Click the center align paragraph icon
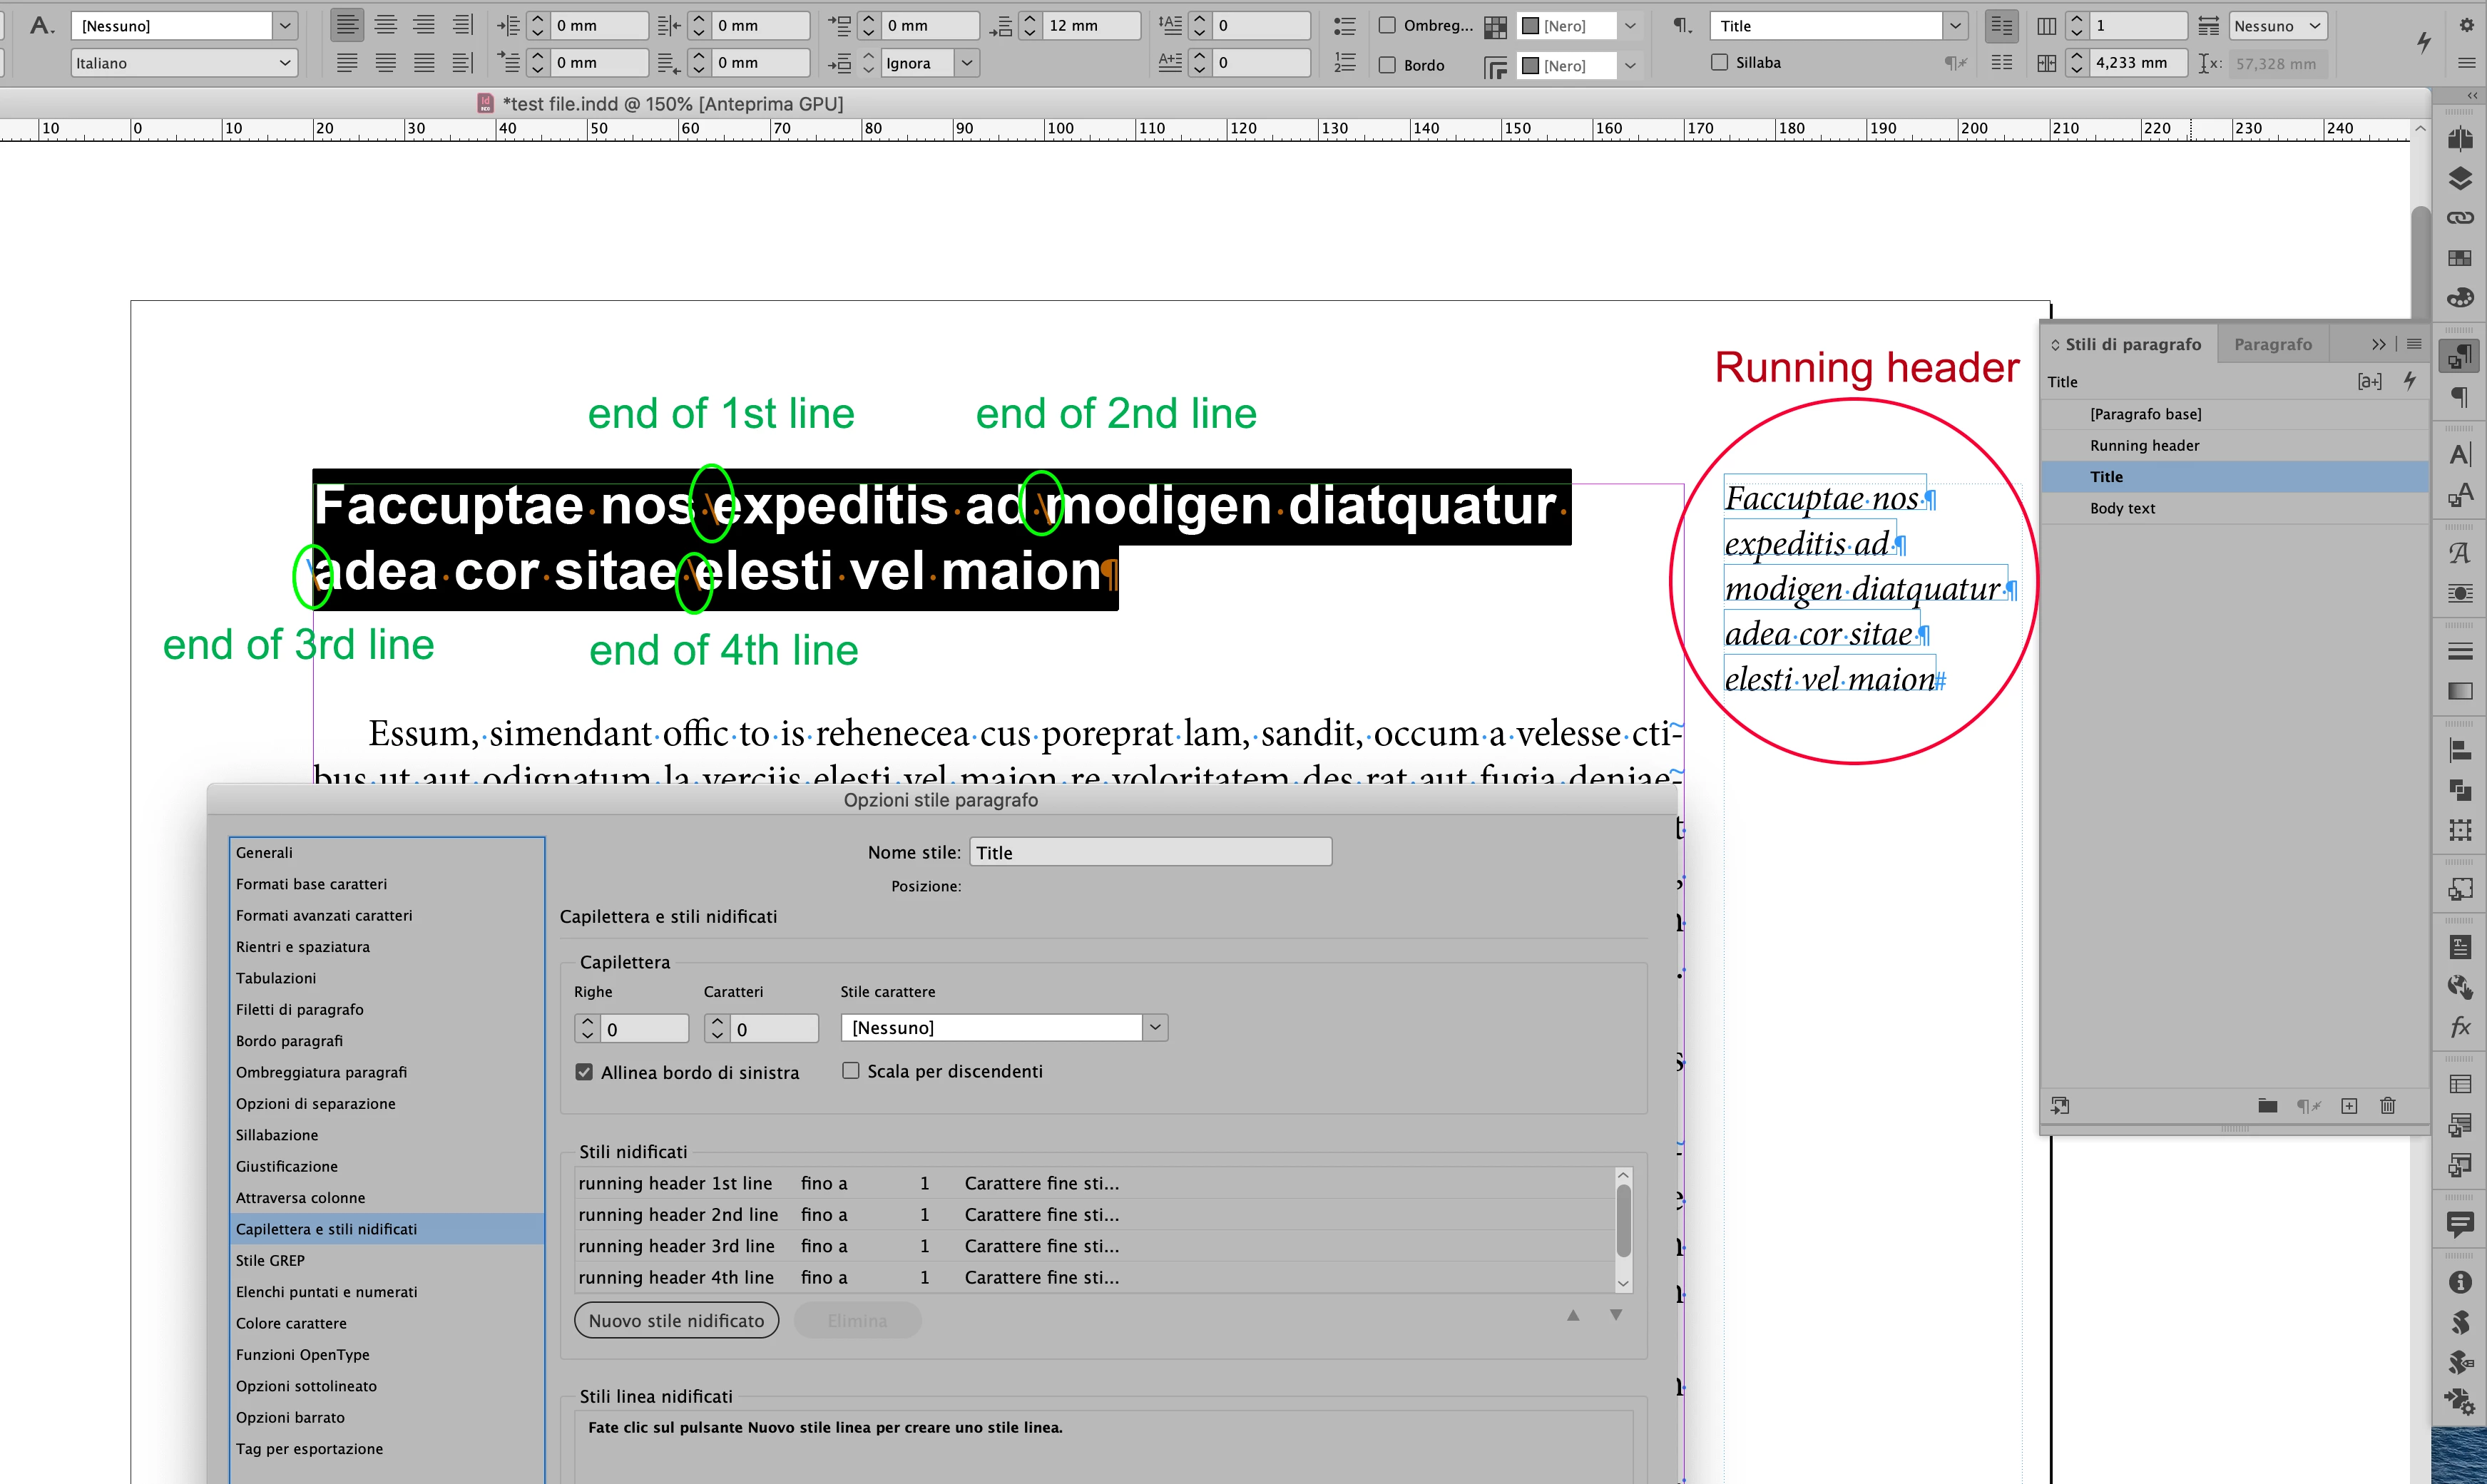 coord(385,25)
